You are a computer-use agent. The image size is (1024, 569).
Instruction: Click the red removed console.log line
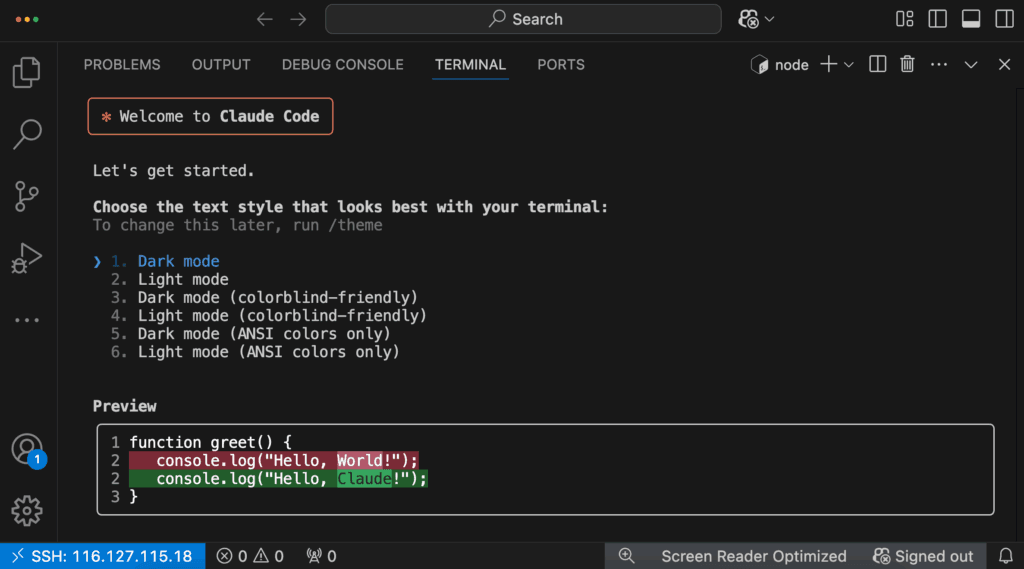(x=274, y=461)
